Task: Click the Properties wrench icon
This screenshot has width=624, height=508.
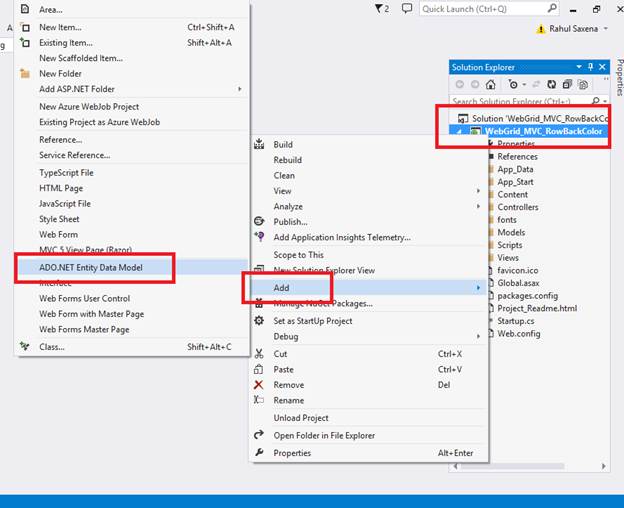Action: pos(259,452)
